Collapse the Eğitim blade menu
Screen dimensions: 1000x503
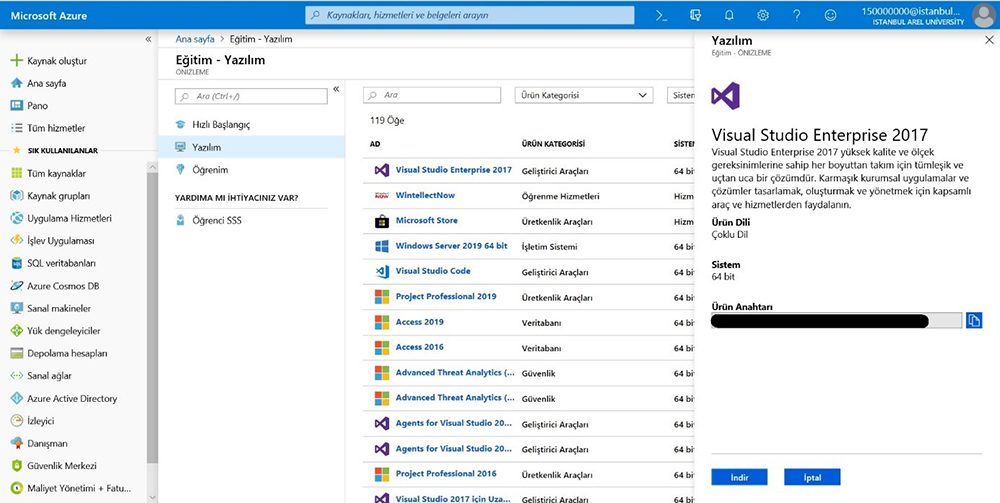(336, 89)
